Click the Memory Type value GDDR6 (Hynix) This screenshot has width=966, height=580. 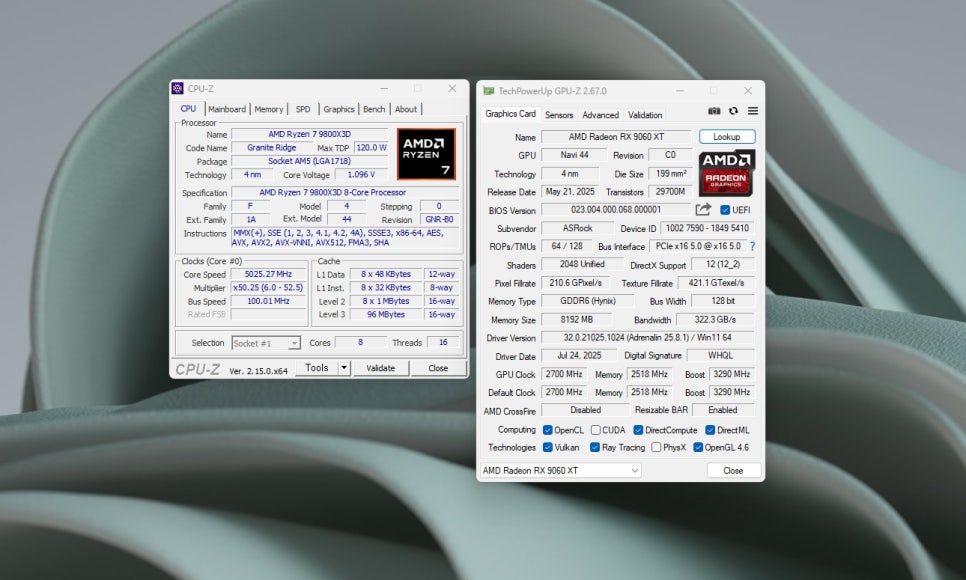[x=588, y=301]
